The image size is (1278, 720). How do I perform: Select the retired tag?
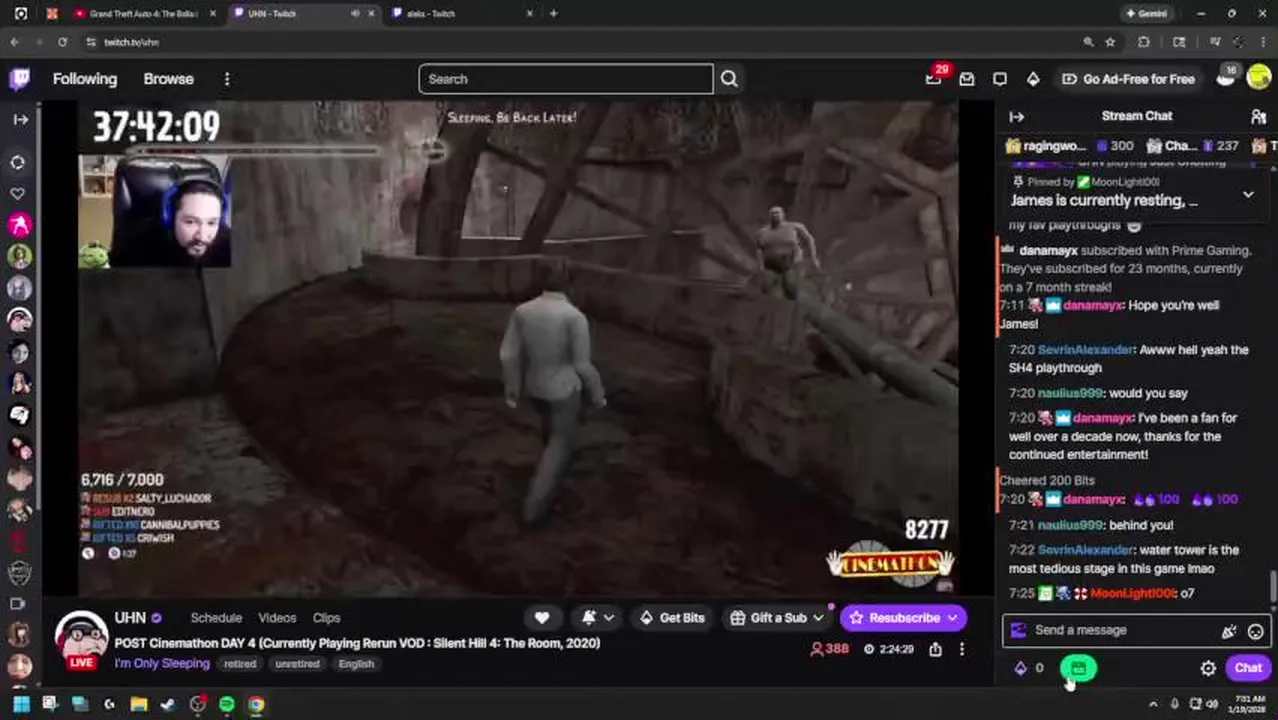[240, 664]
